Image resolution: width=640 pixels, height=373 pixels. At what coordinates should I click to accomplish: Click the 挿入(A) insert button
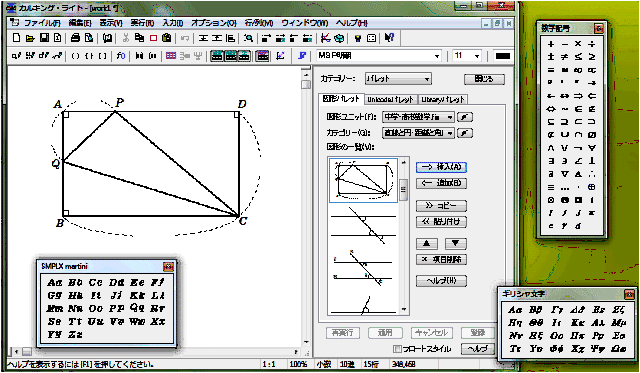441,167
